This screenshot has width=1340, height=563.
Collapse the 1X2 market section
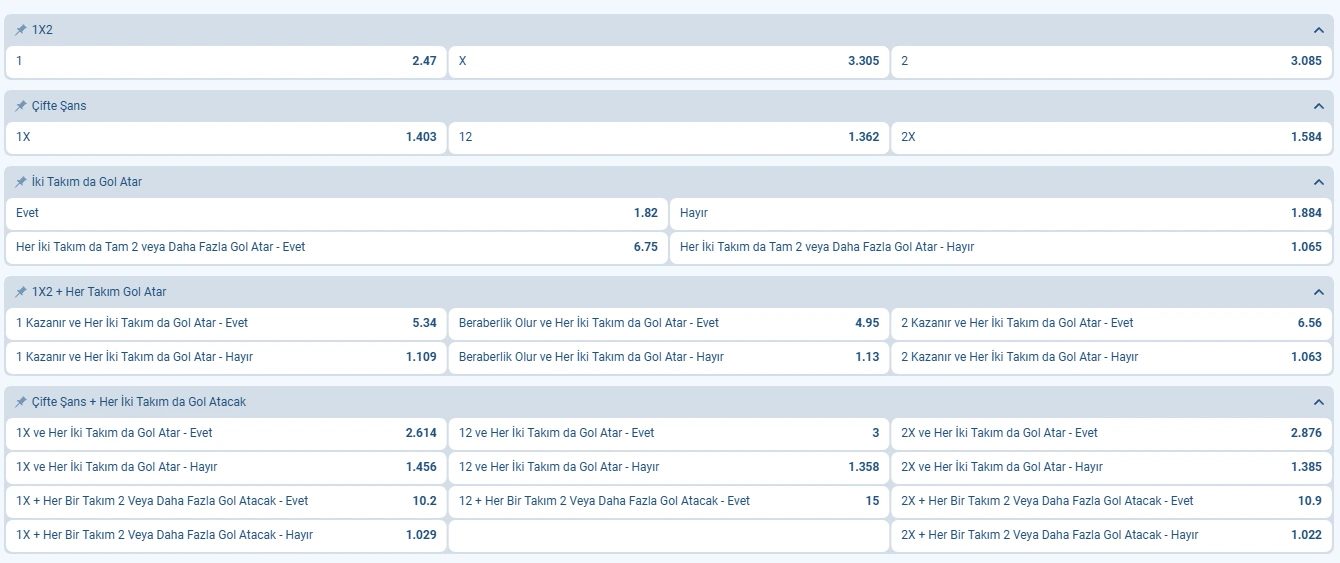coord(1318,30)
